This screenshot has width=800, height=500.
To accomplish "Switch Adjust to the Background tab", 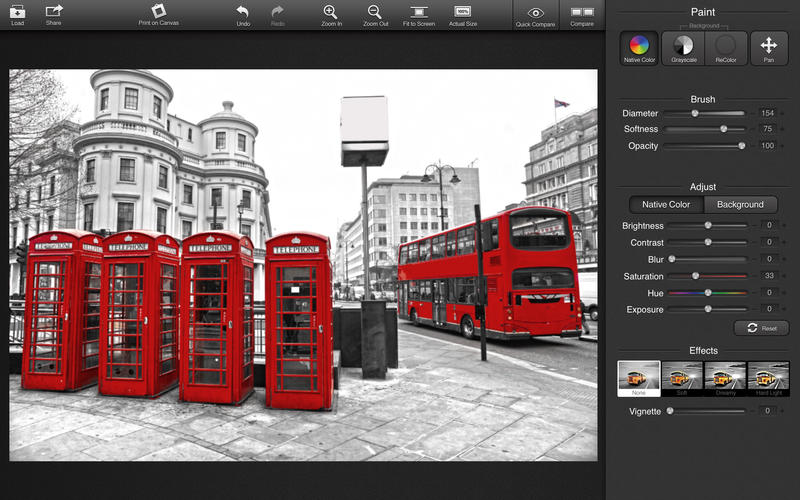I will (x=740, y=205).
